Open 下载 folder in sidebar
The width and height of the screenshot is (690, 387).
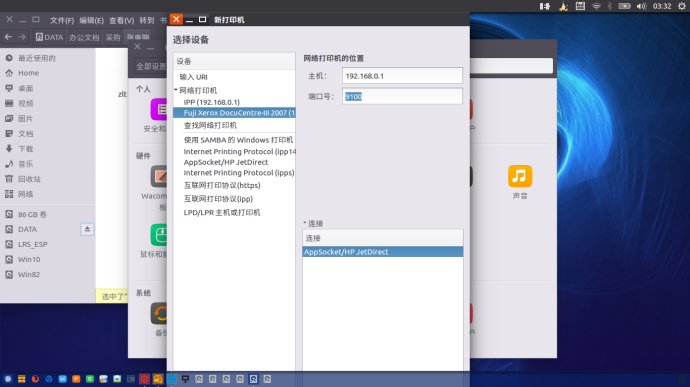[x=26, y=149]
